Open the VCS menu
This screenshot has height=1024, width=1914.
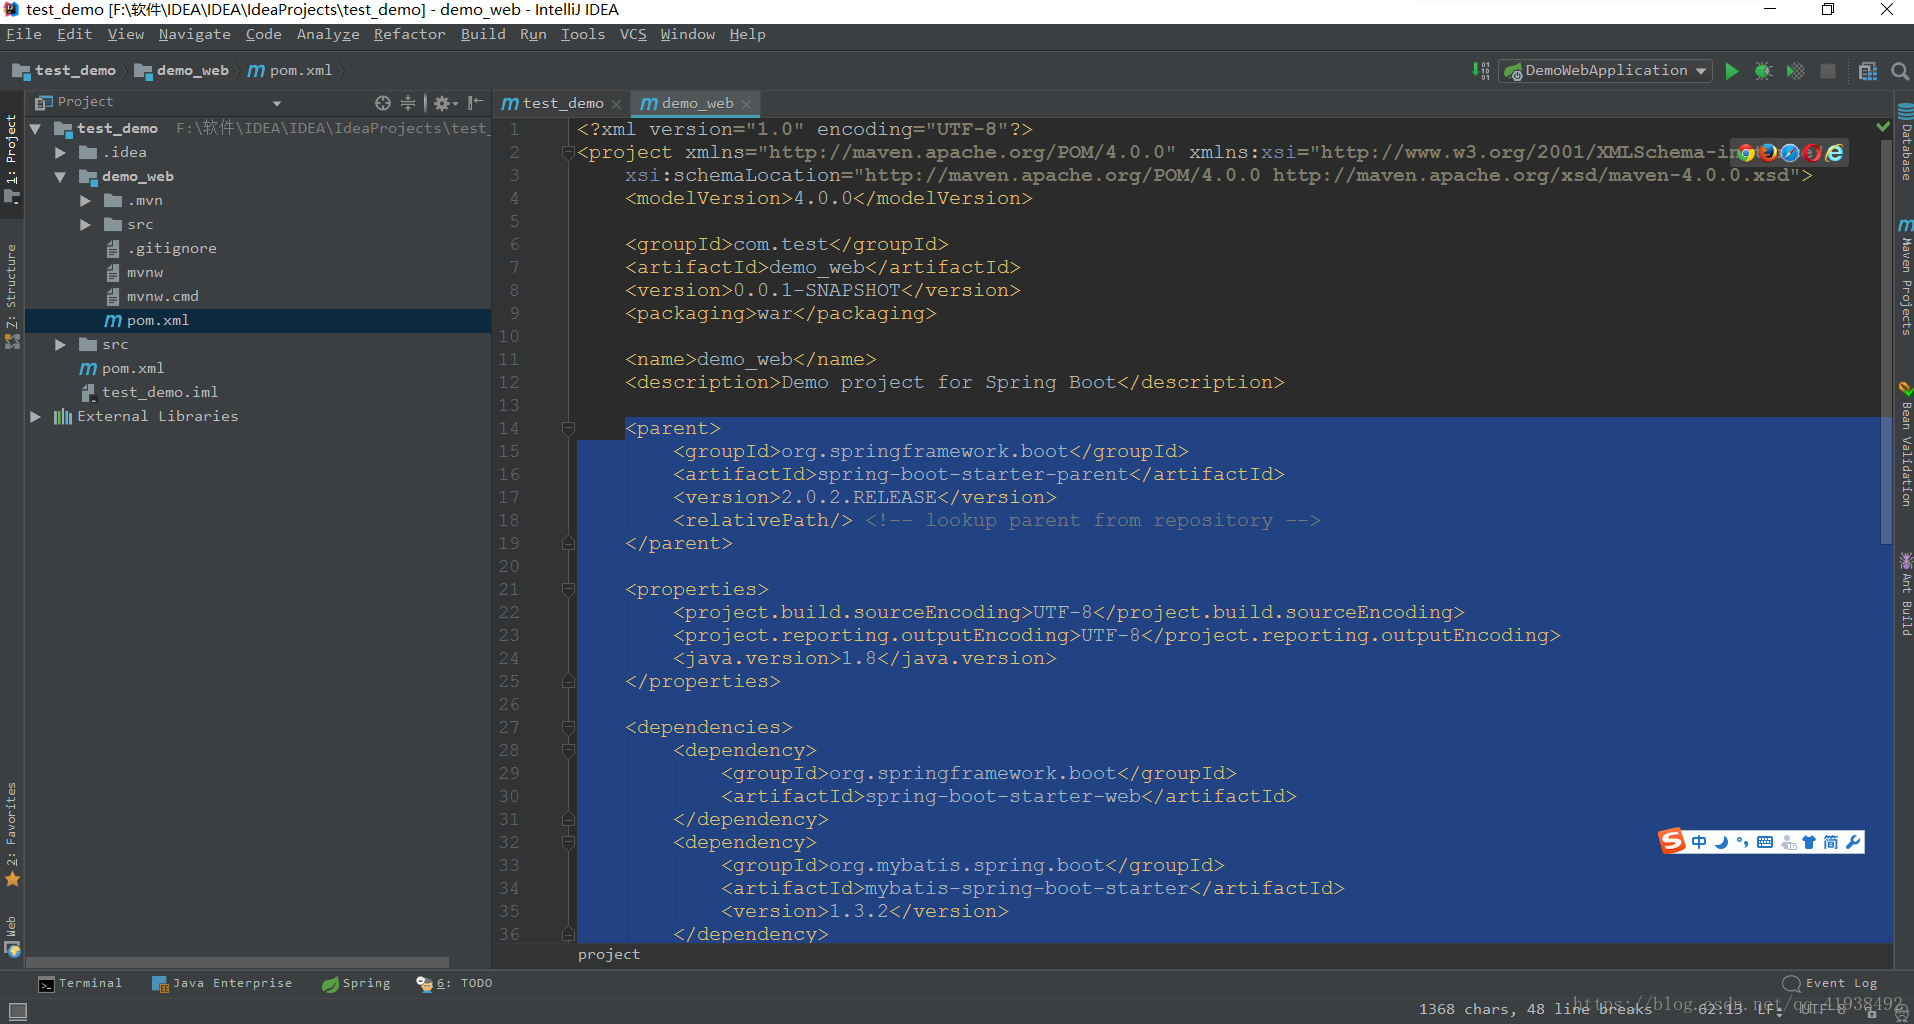633,34
